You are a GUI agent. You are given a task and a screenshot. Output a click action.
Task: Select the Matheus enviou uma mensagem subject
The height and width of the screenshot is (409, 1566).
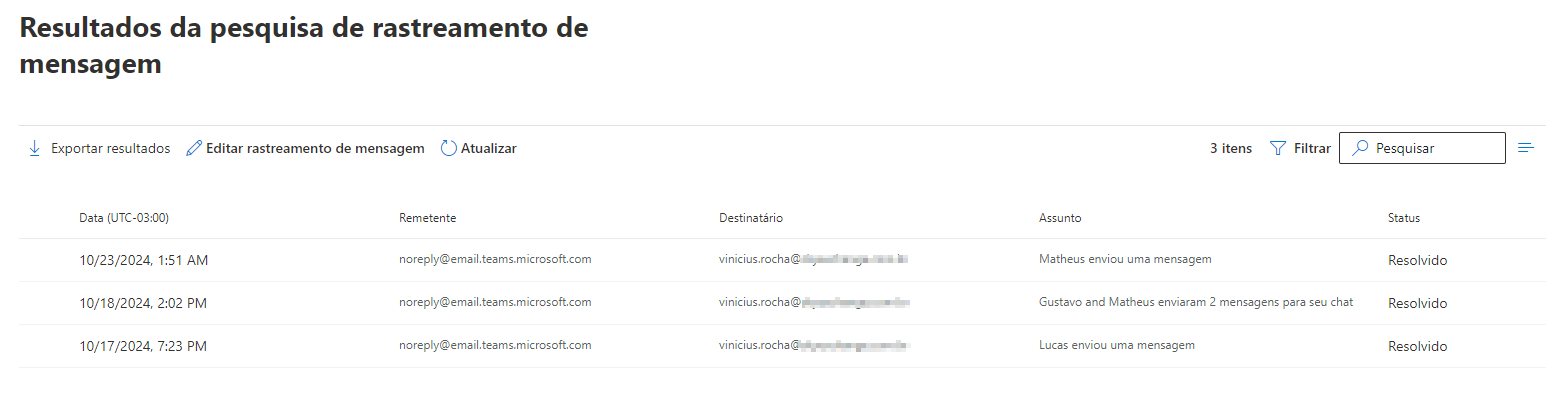click(x=1125, y=259)
